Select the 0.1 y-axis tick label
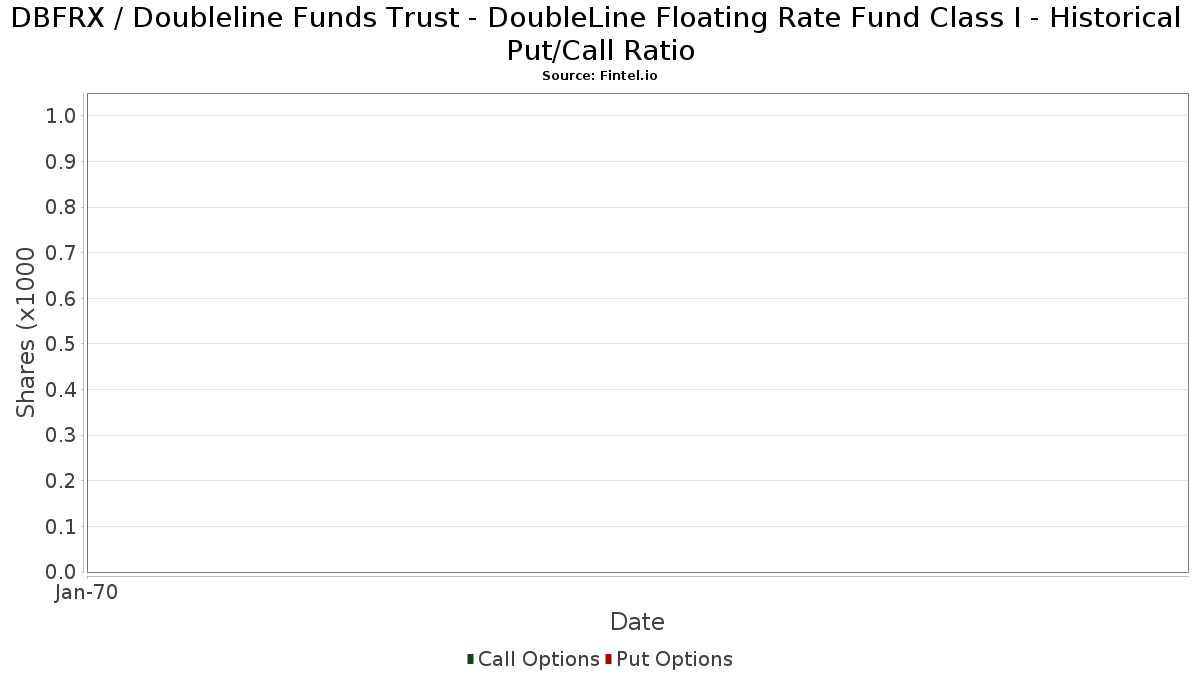Screen dimensions: 1200x675 tap(61, 527)
